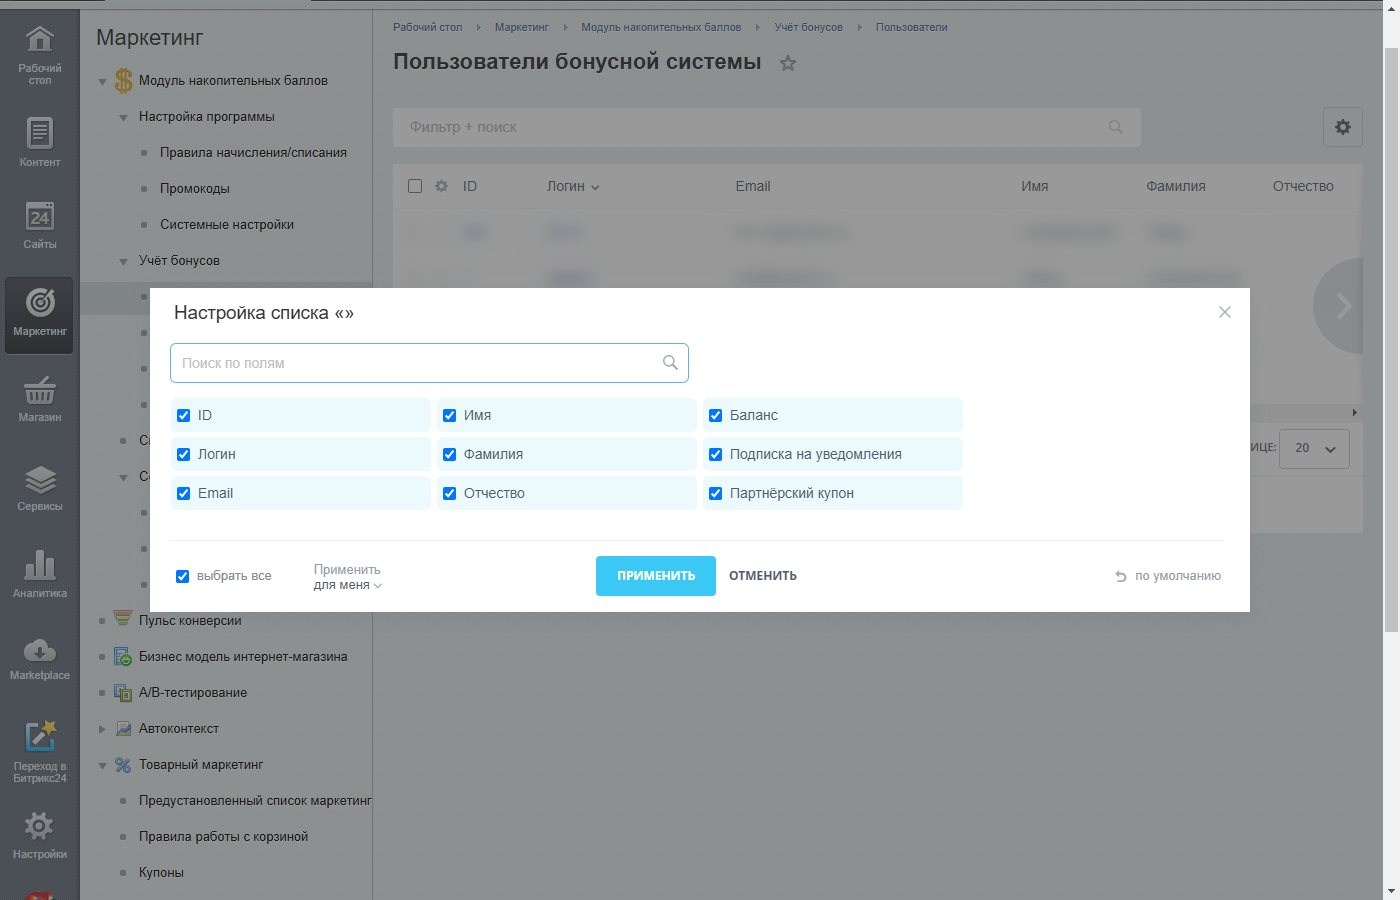1400x900 pixels.
Task: Close the Настройка списка dialog
Action: tap(1225, 312)
